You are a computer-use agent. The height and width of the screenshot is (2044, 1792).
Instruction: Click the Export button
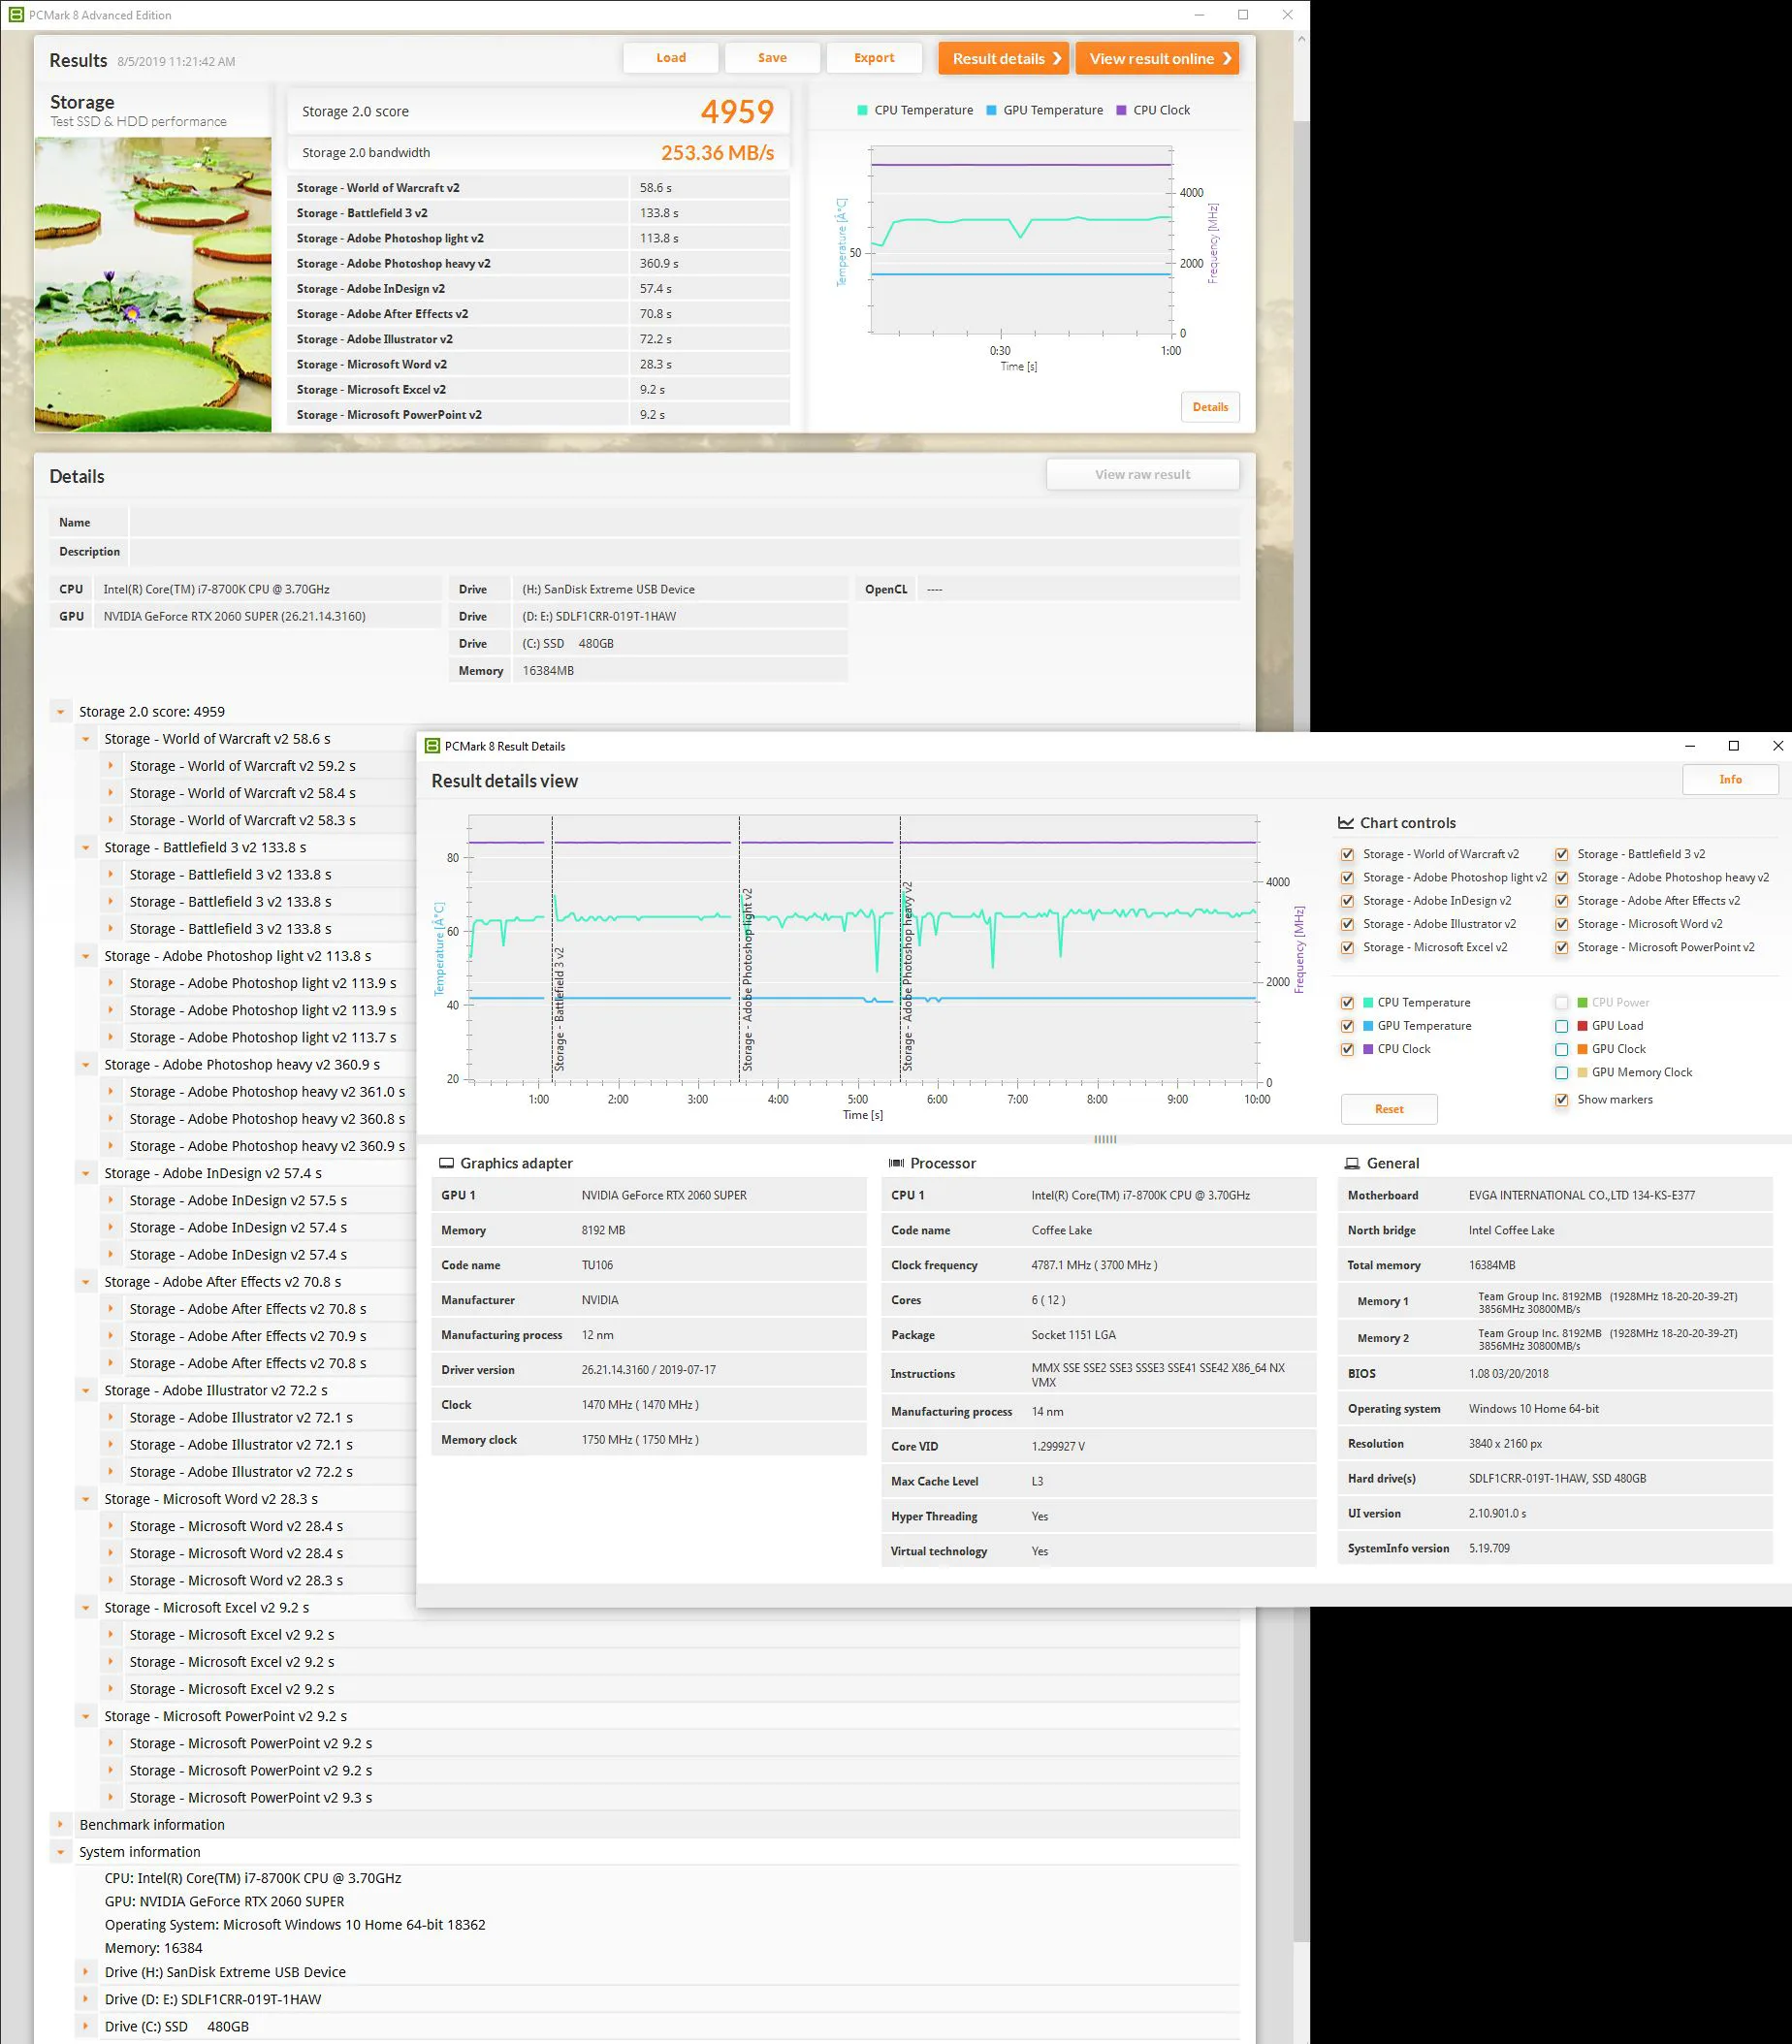874,58
